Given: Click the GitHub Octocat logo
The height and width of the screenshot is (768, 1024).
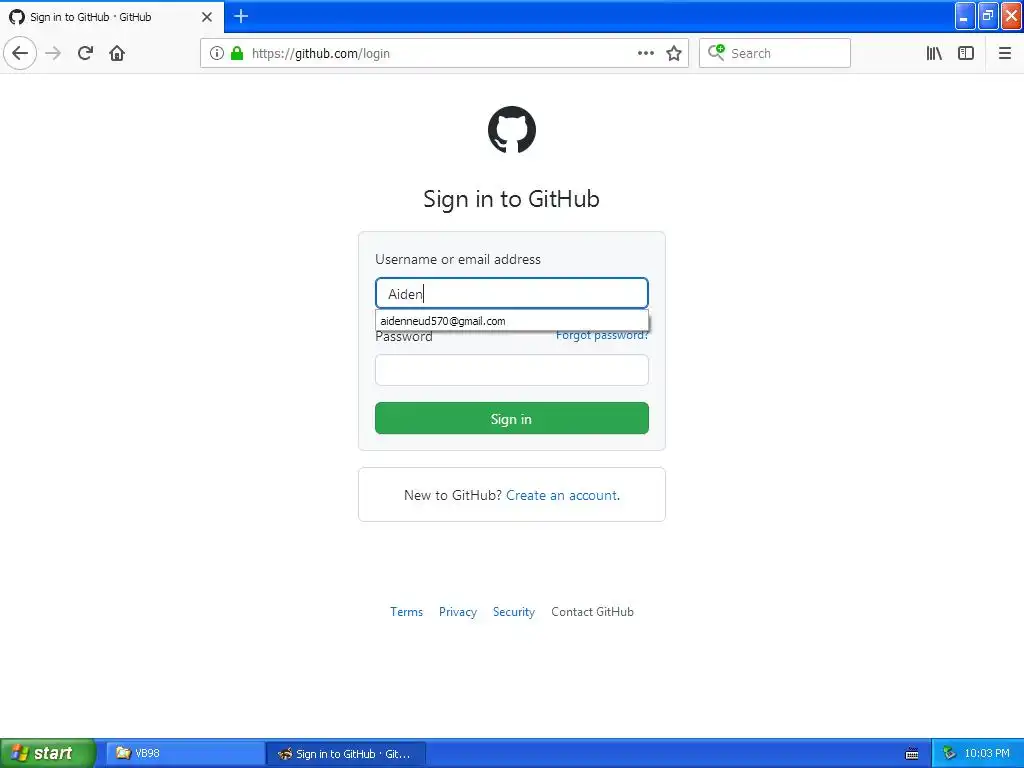Looking at the screenshot, I should coord(512,129).
